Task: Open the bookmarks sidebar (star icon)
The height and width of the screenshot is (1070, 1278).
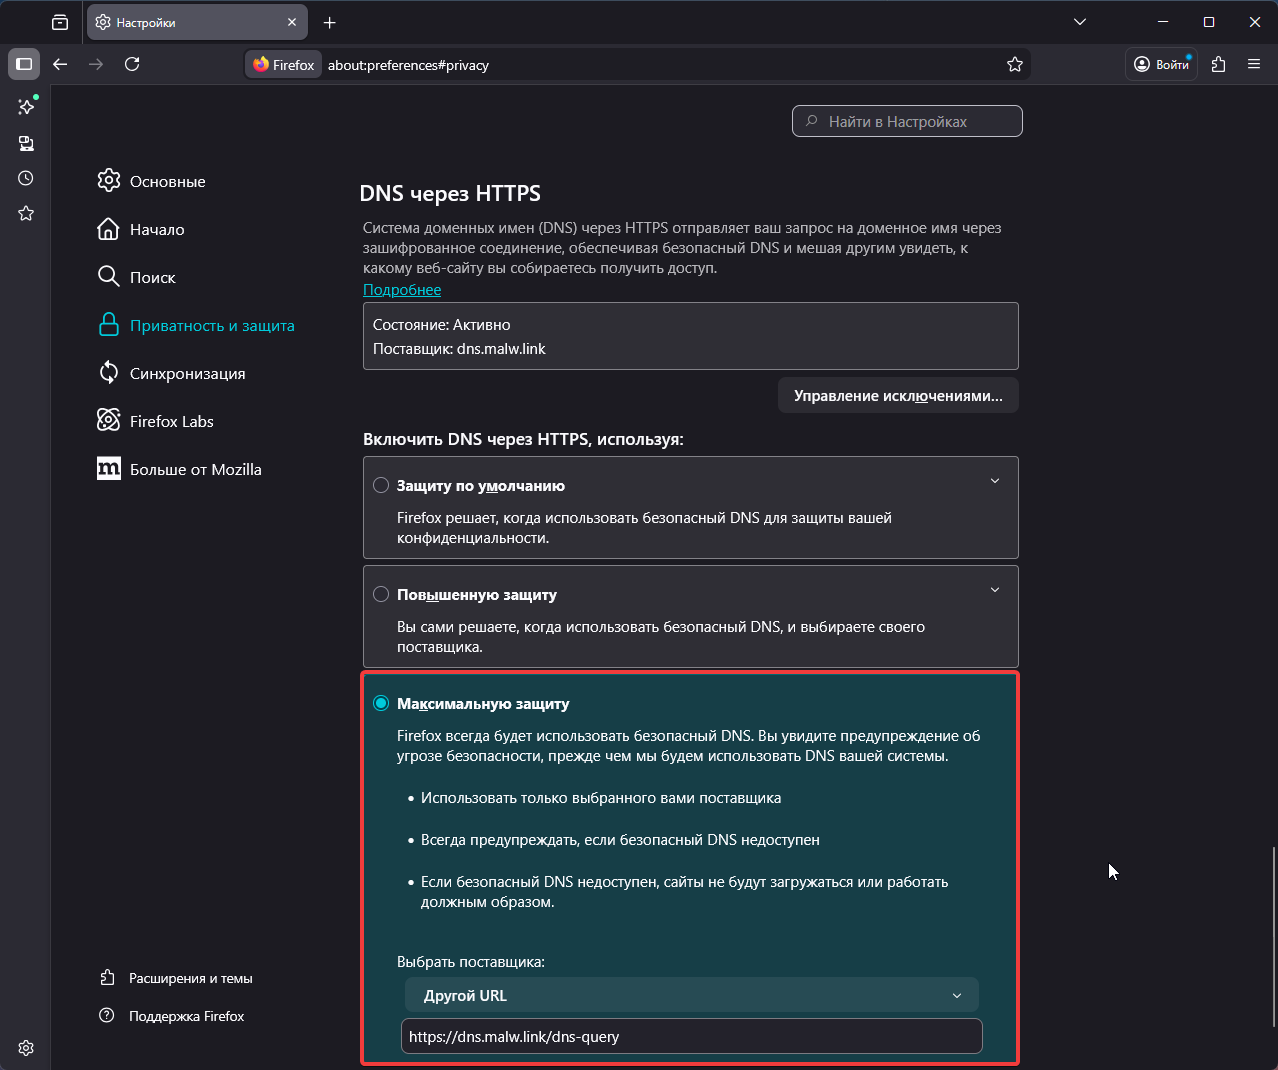Action: [x=25, y=213]
